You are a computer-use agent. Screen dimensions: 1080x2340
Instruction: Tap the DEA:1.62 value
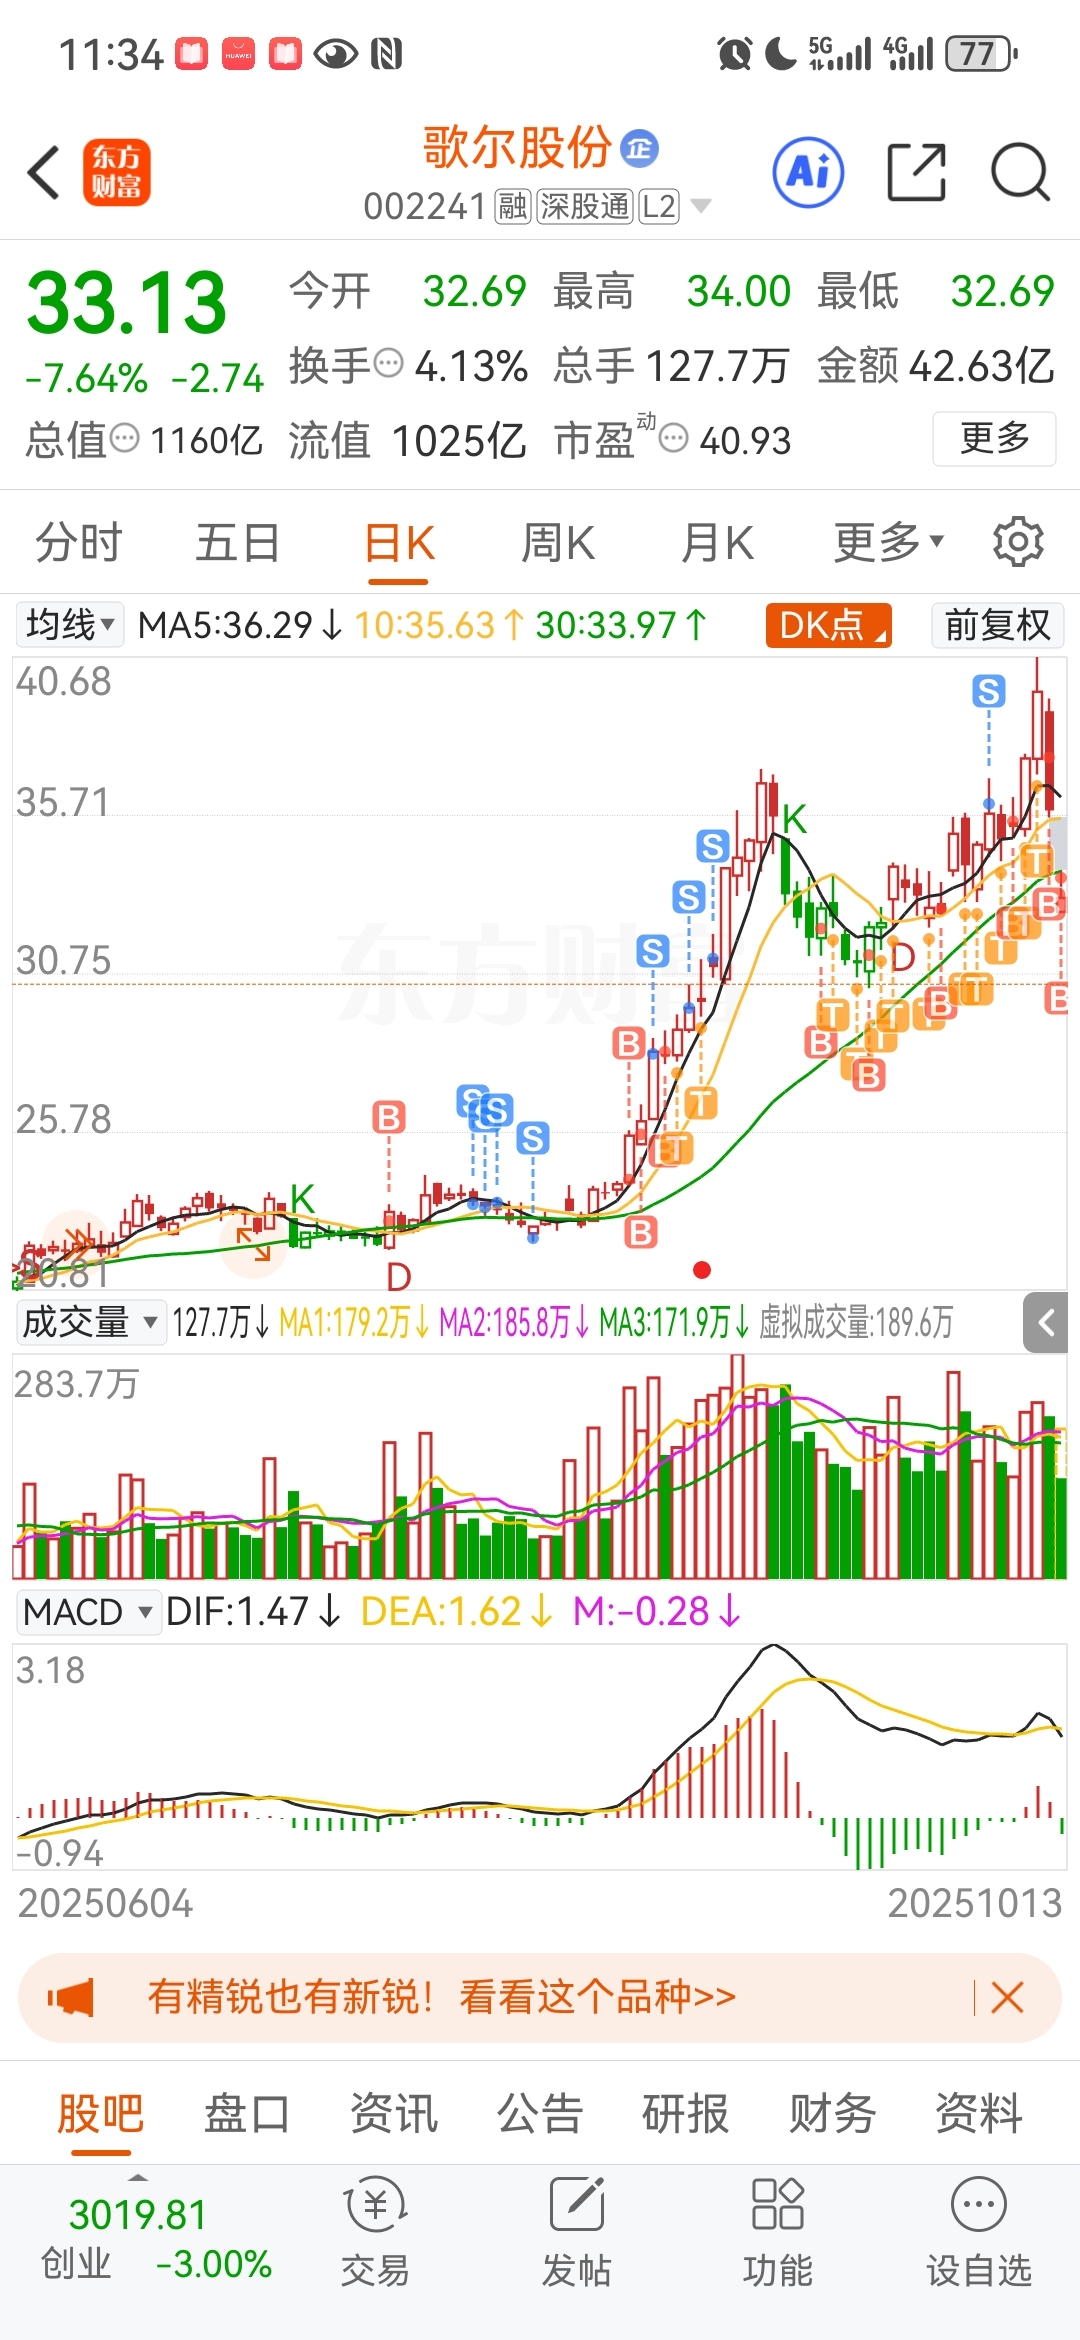[x=456, y=1612]
